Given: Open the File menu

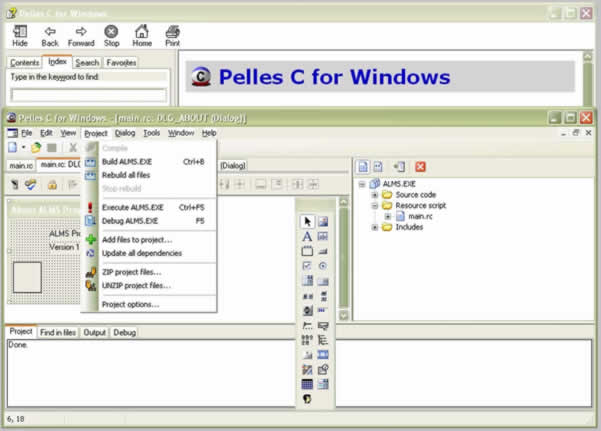Looking at the screenshot, I should pyautogui.click(x=26, y=133).
